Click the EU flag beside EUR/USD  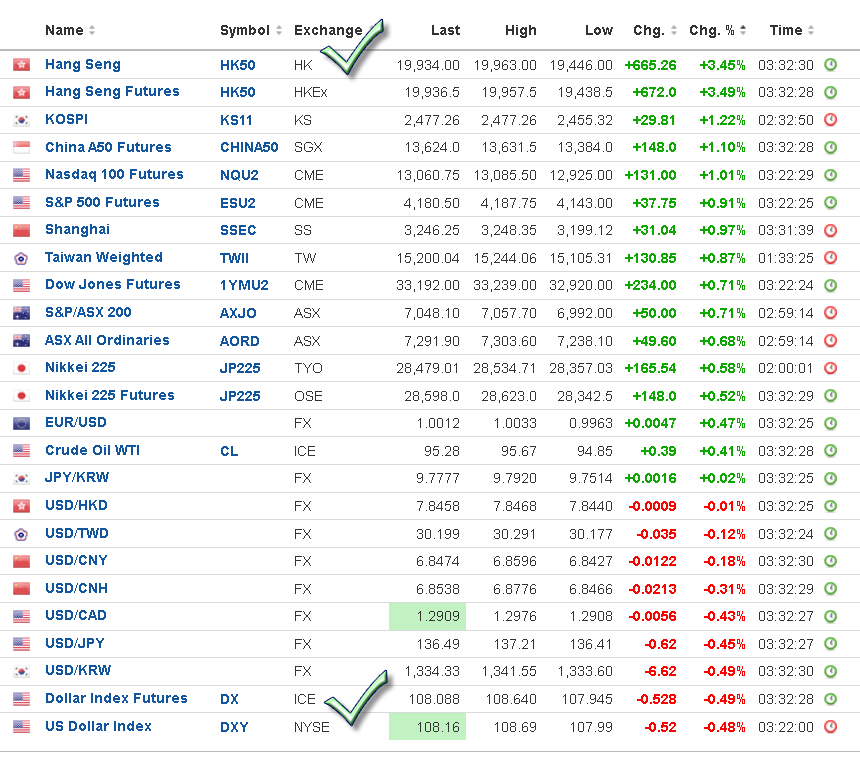21,423
